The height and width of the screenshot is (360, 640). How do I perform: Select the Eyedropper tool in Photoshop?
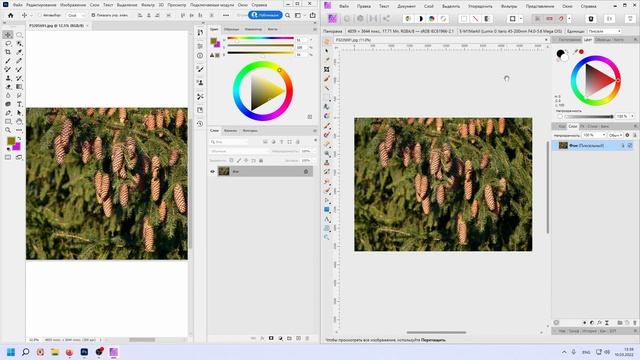point(19,52)
